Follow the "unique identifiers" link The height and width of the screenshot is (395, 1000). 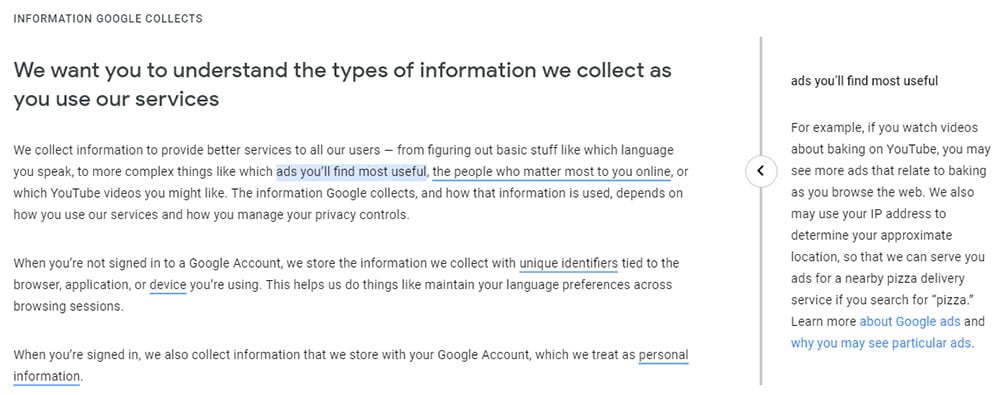pos(568,263)
